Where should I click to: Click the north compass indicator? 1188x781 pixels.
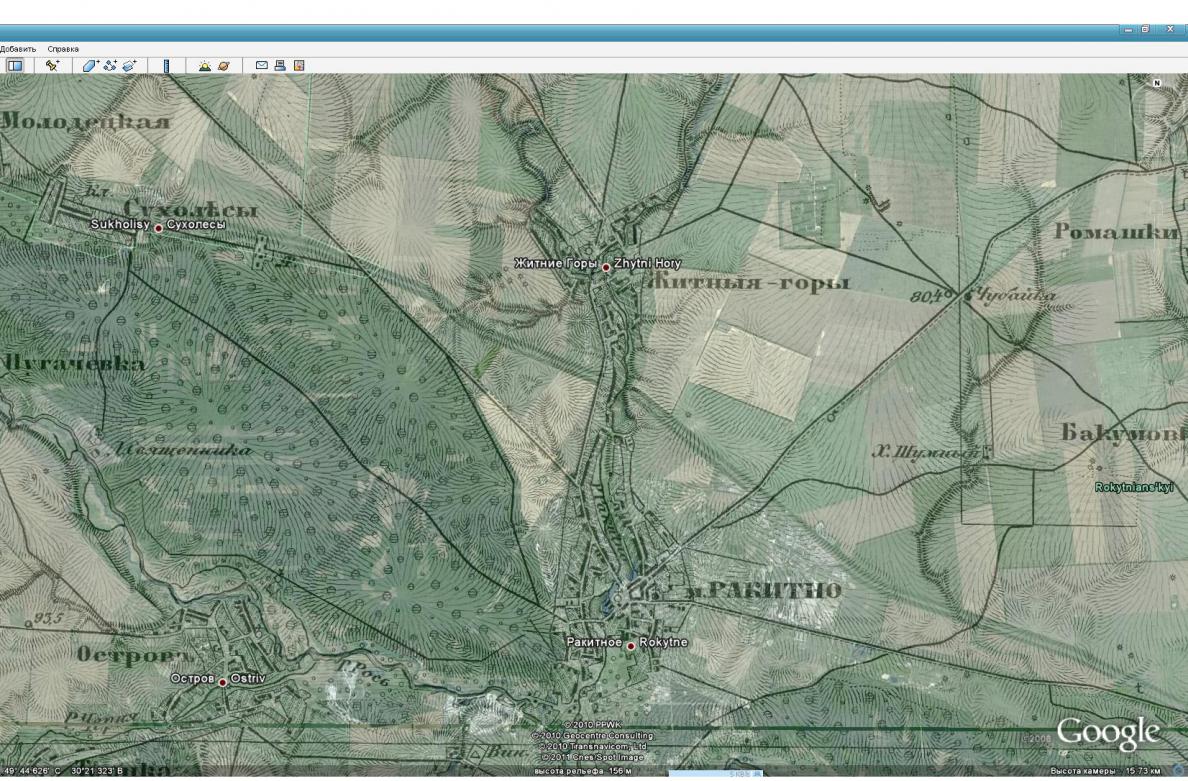1157,83
